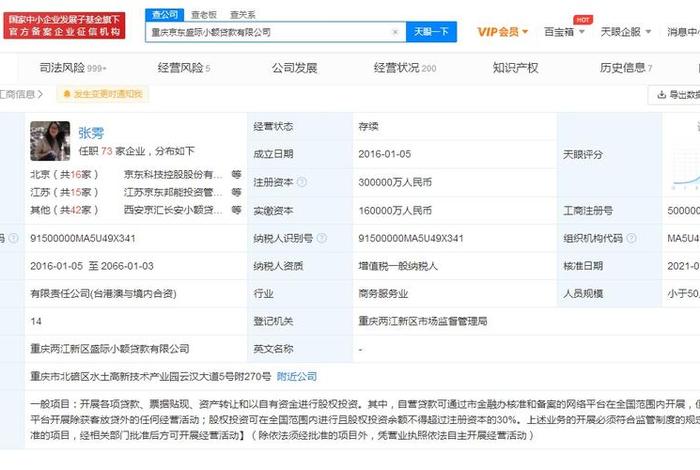
Task: Click the 其他（共42家） row
Action: click(64, 210)
